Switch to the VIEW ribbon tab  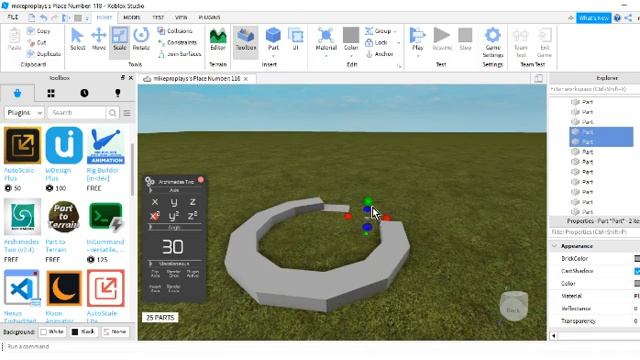[x=181, y=18]
